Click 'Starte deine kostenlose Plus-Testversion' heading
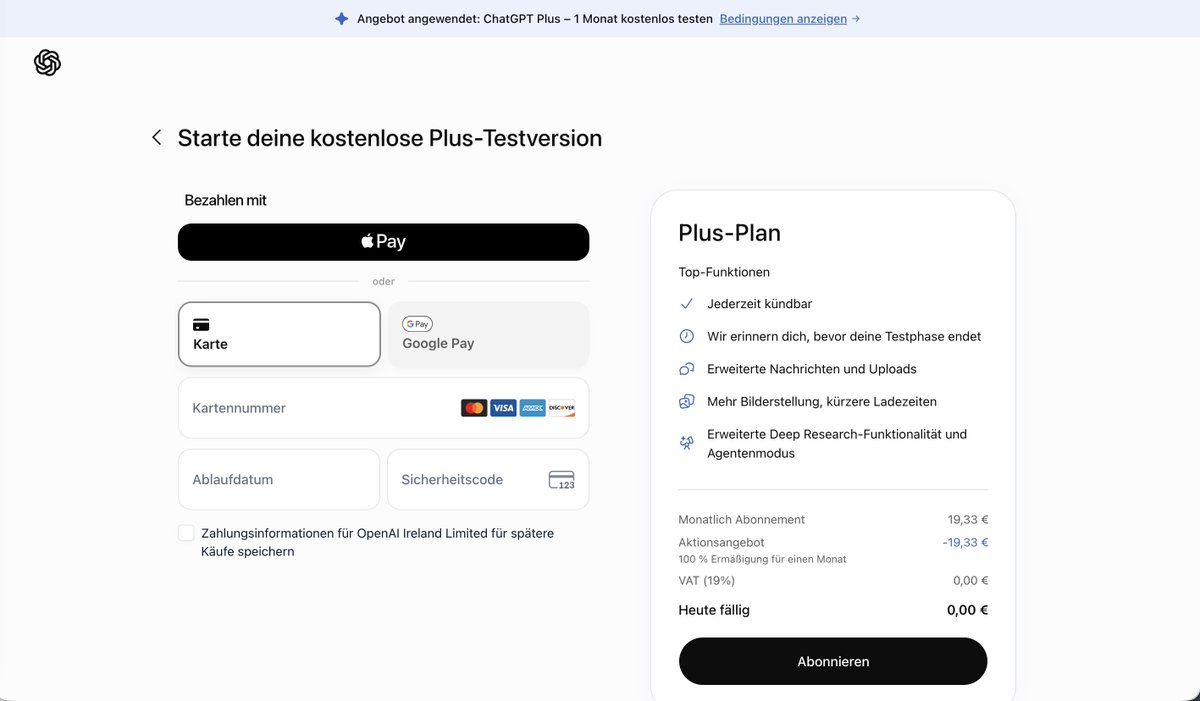The height and width of the screenshot is (701, 1200). point(390,138)
